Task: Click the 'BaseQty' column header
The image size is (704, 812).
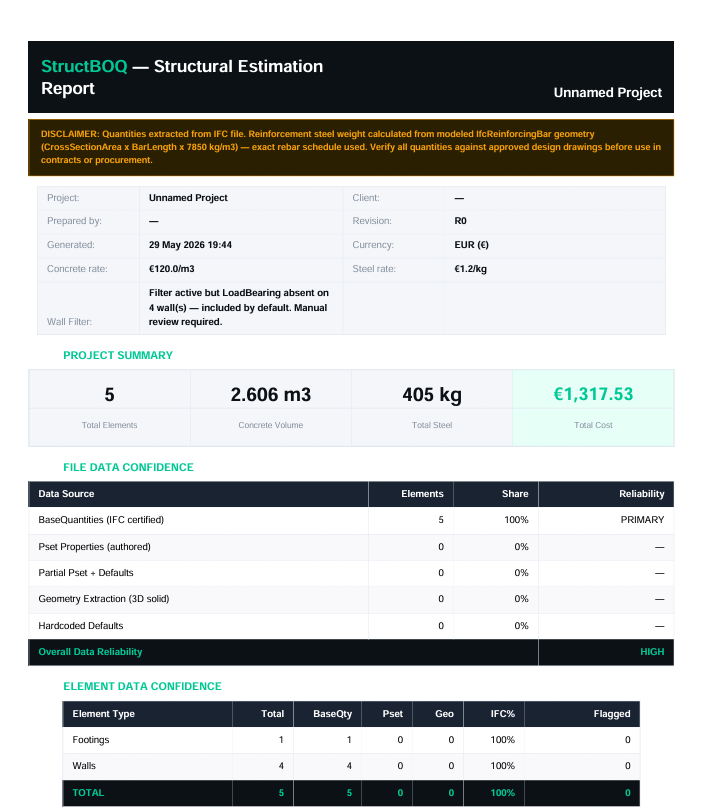Action: [333, 714]
